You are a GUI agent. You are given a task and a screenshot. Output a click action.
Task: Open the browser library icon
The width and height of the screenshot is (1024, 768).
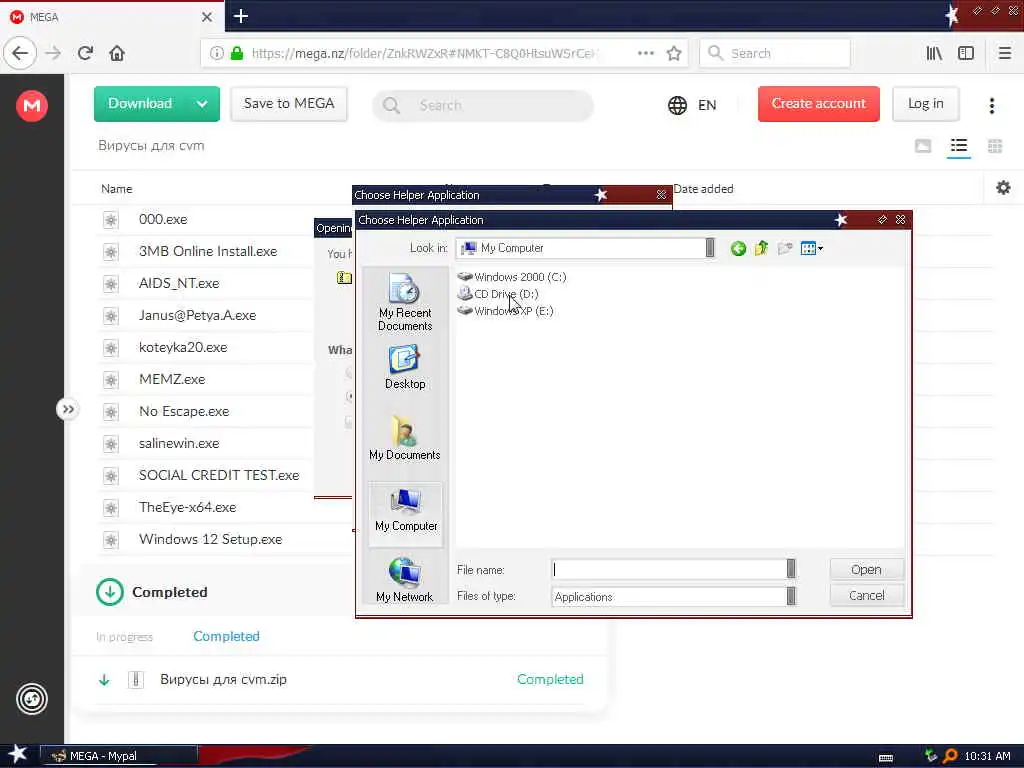pyautogui.click(x=934, y=54)
